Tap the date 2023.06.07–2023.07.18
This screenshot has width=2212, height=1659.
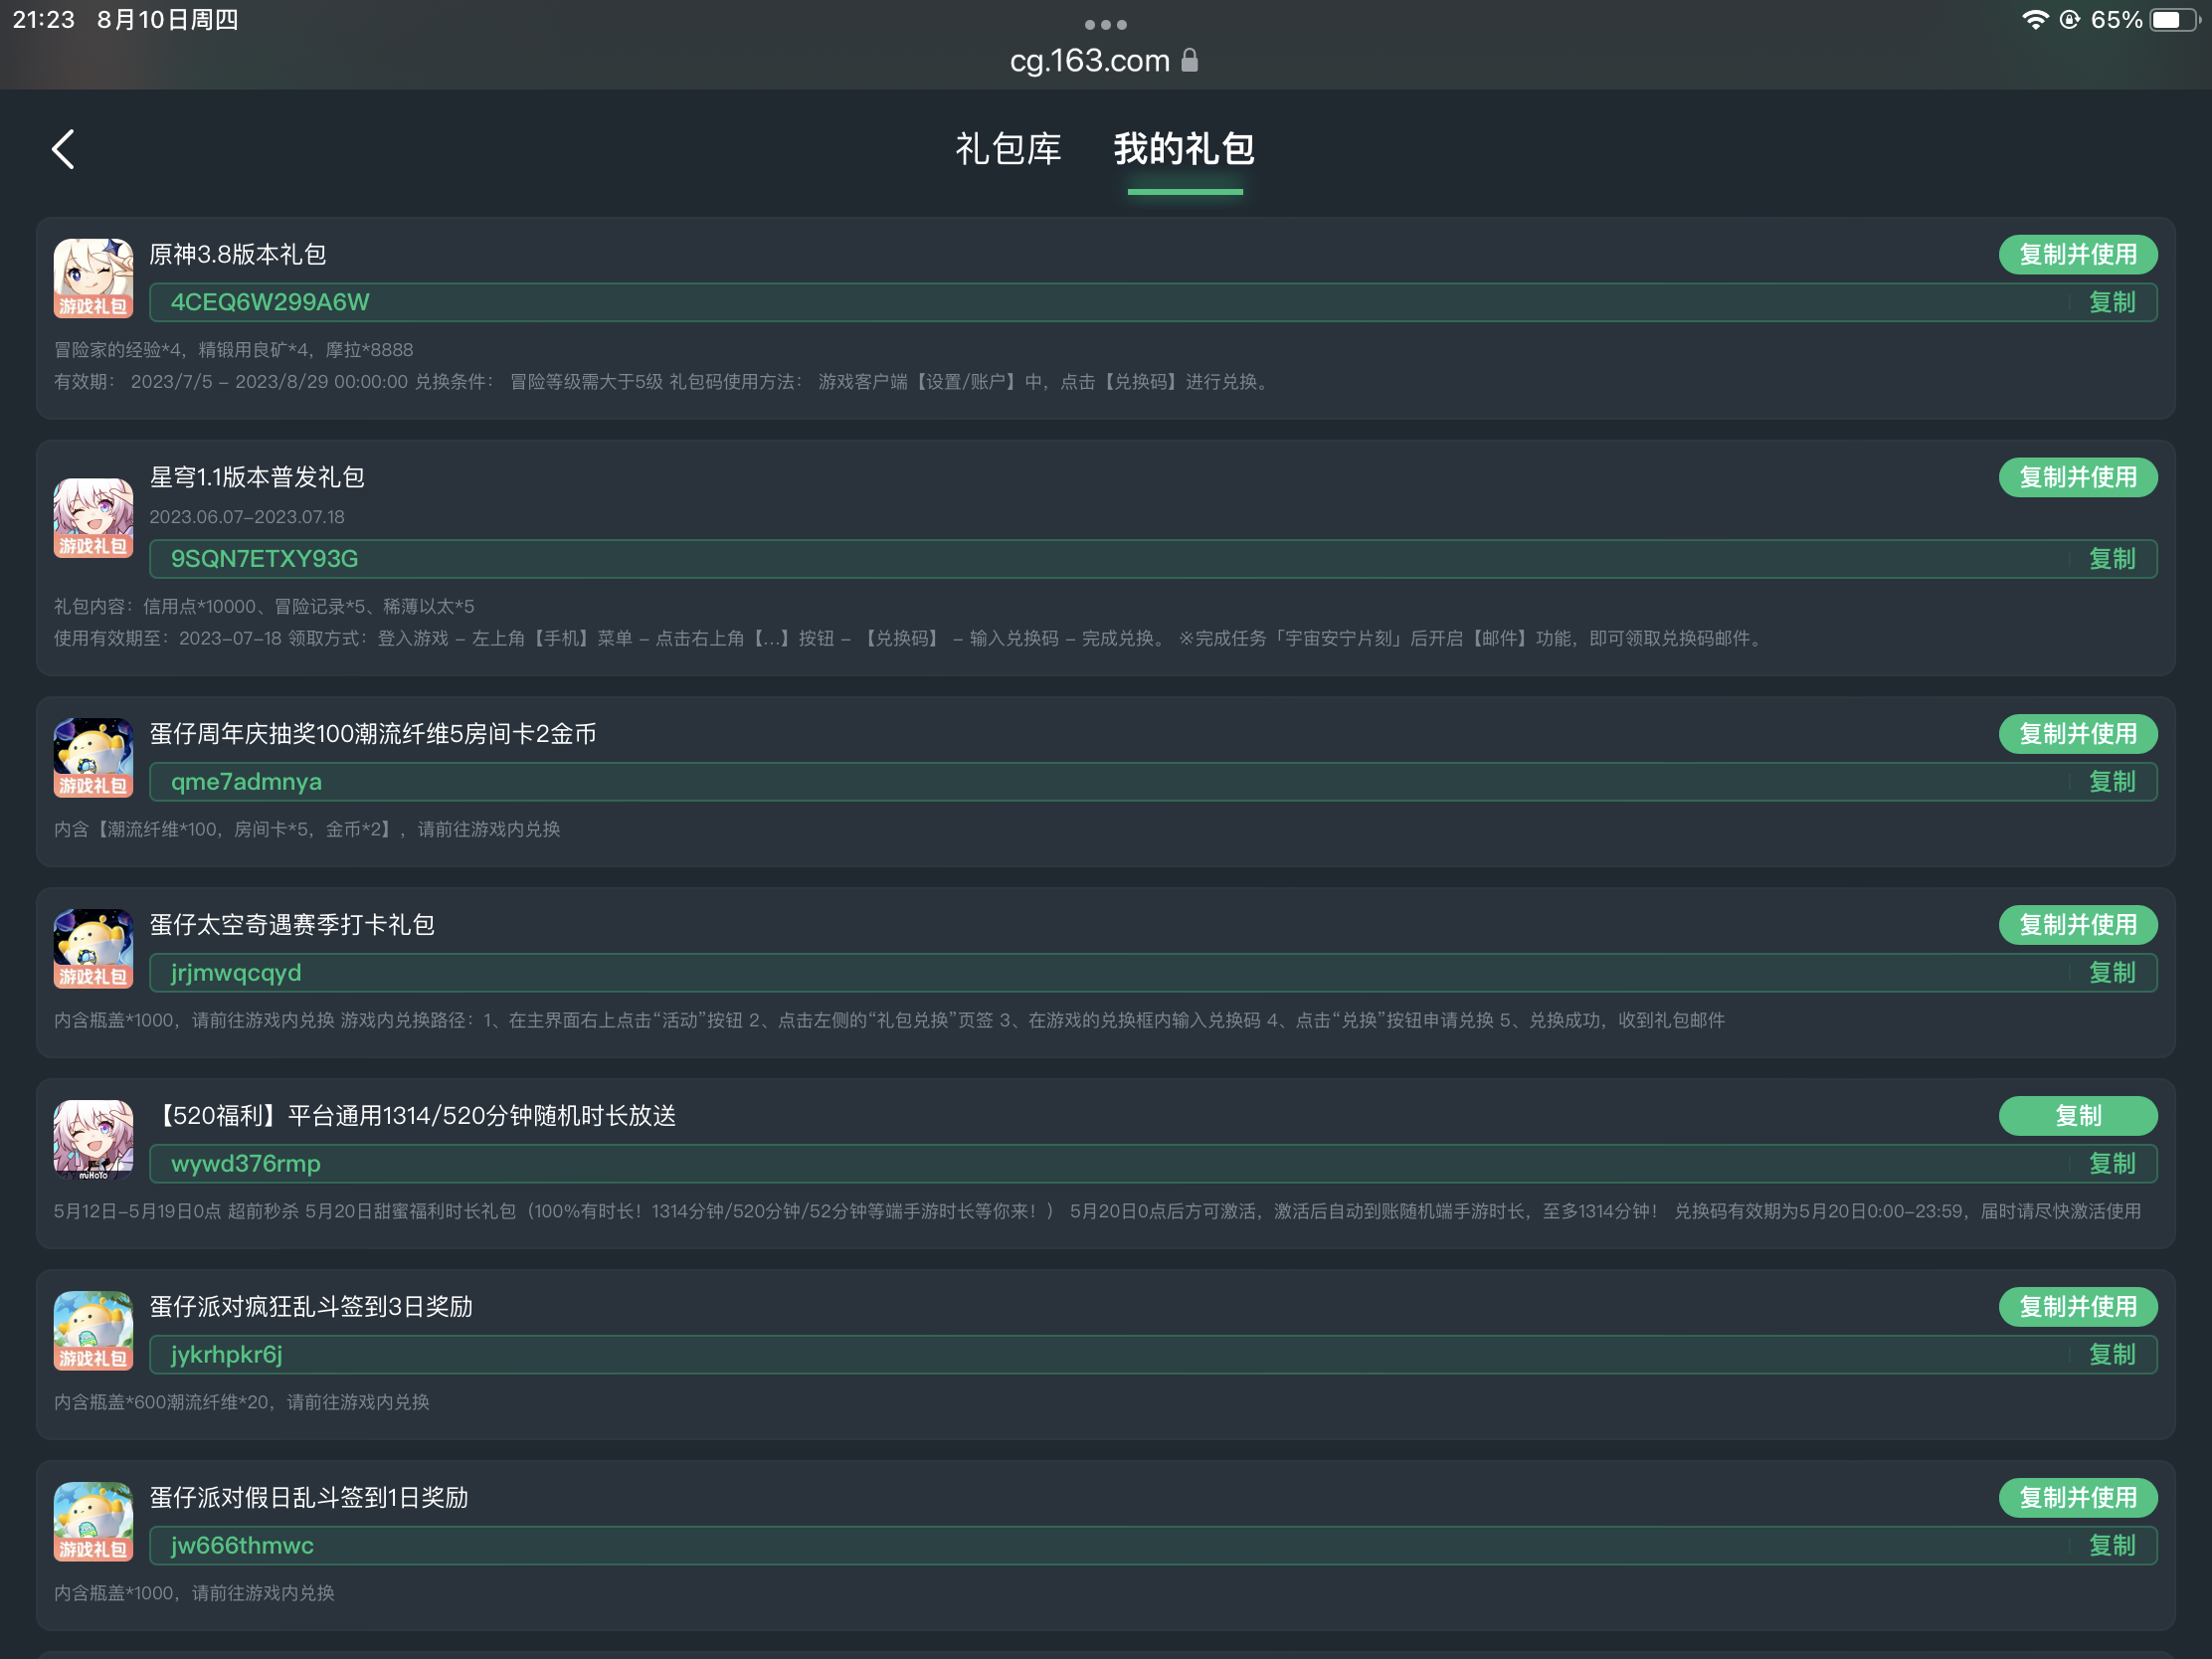point(247,517)
